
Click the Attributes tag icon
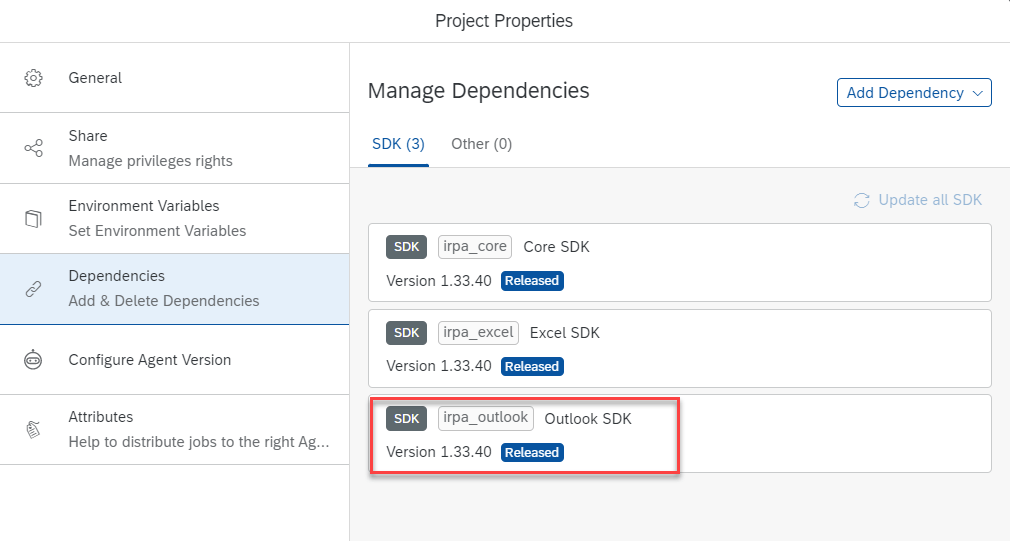33,429
